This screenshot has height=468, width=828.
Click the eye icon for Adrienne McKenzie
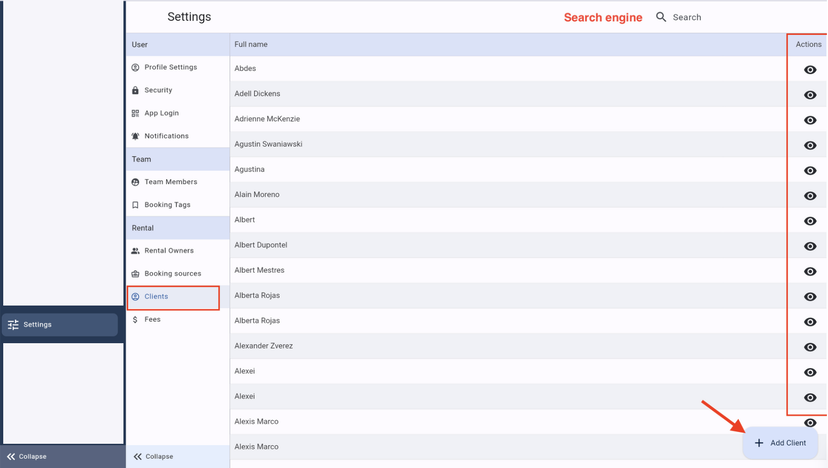click(810, 120)
